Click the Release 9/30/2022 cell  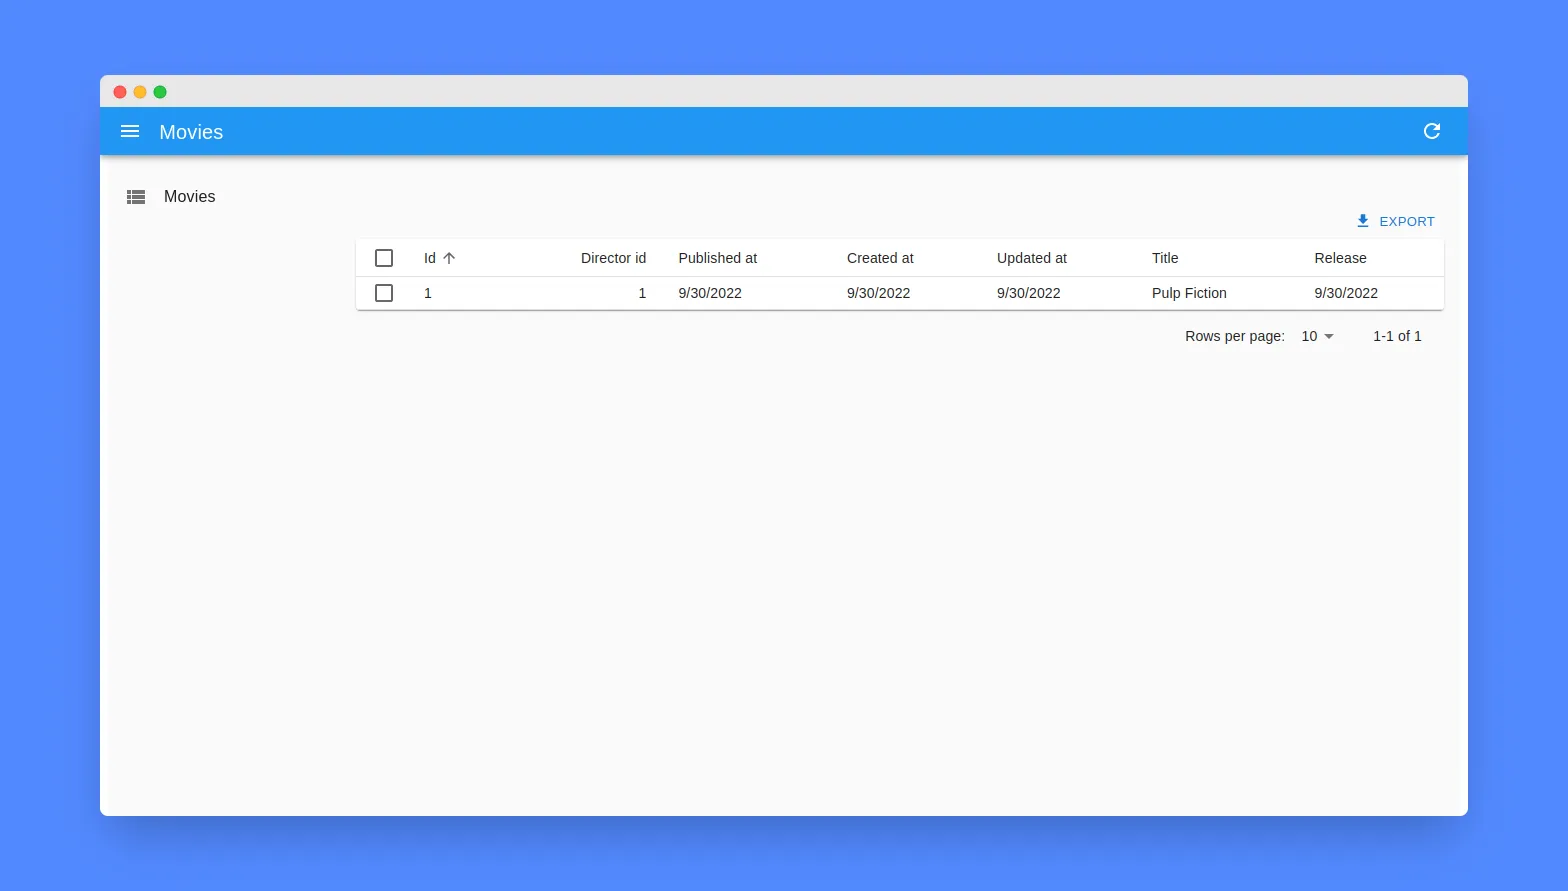tap(1346, 293)
